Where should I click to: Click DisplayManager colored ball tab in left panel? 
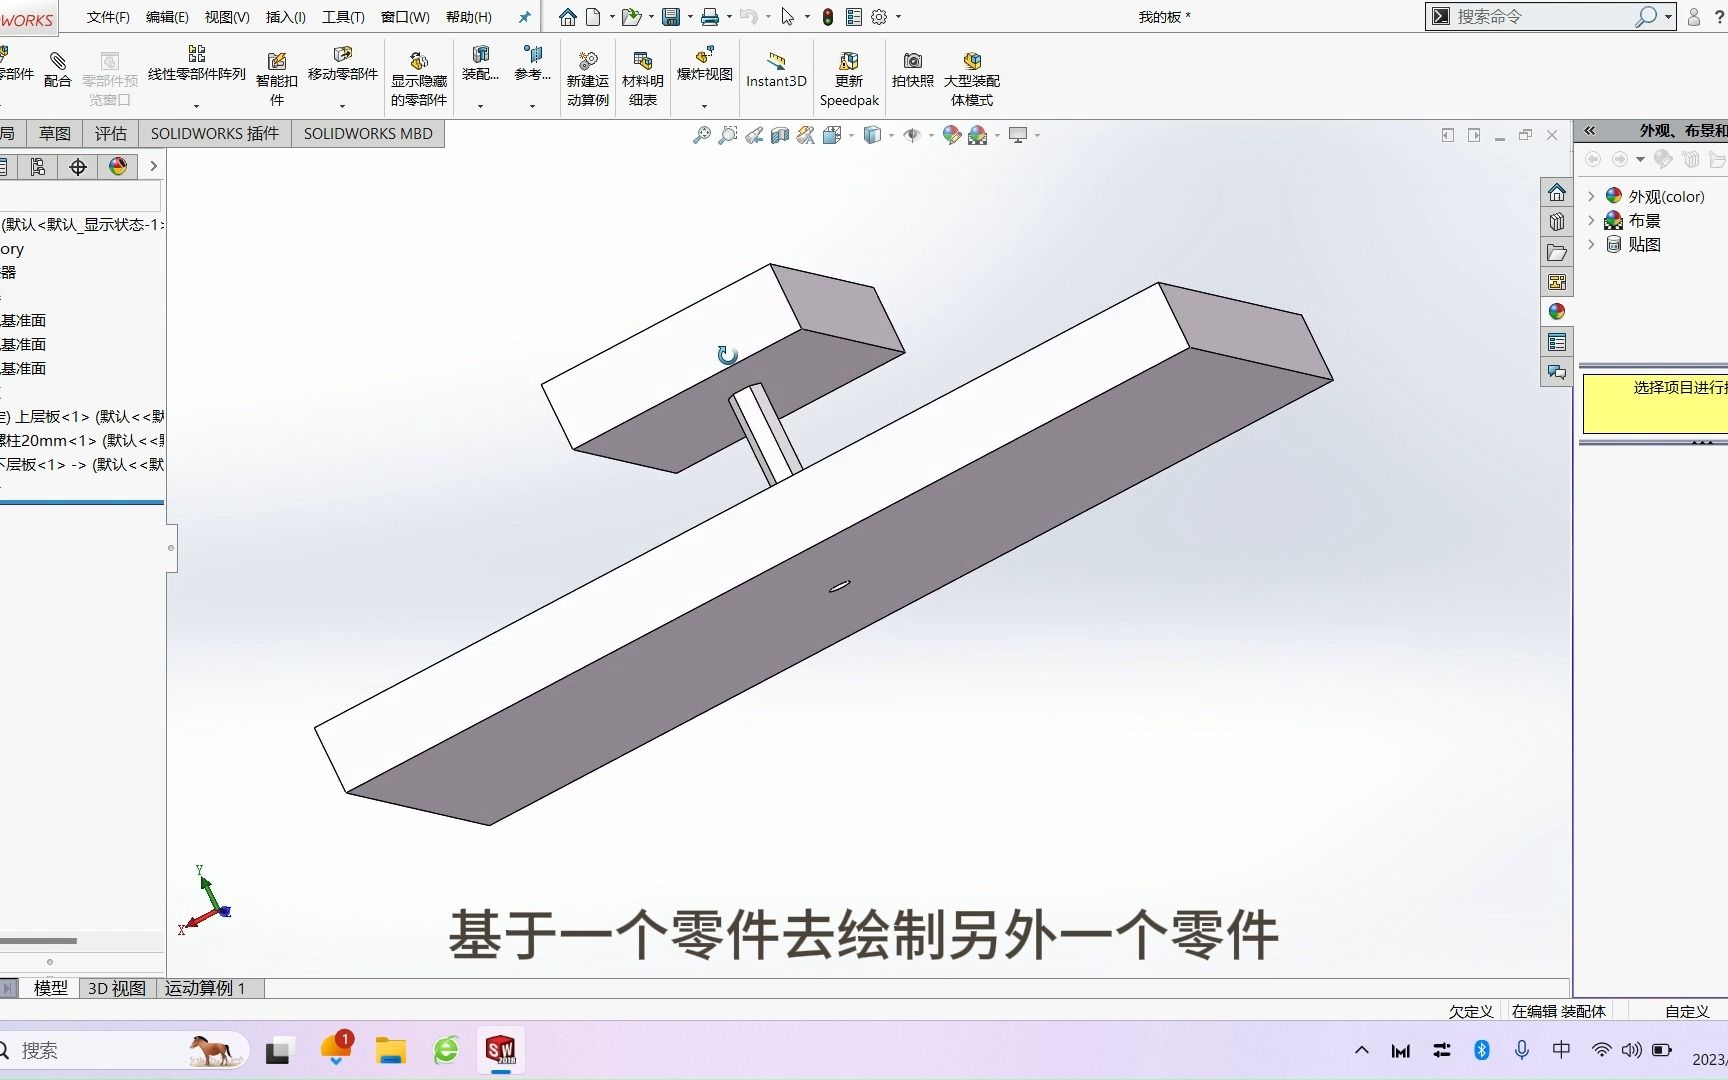118,166
